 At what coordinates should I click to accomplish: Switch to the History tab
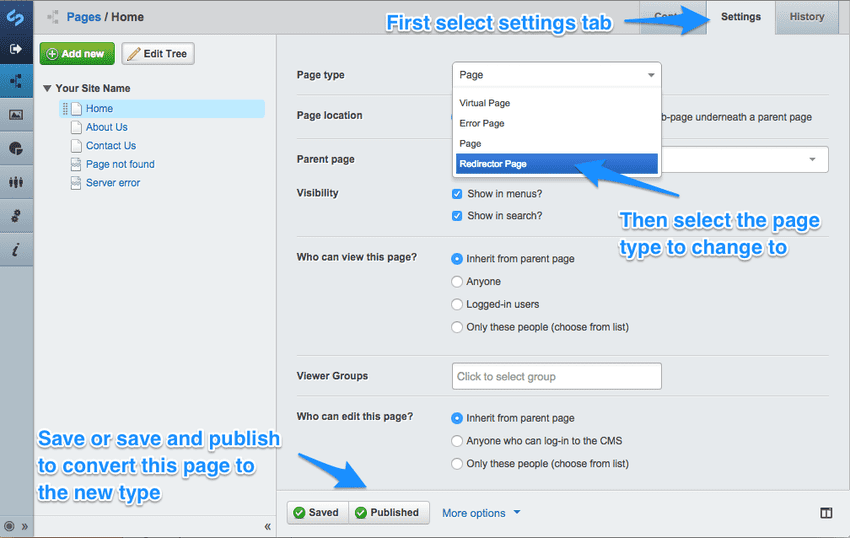(x=807, y=17)
